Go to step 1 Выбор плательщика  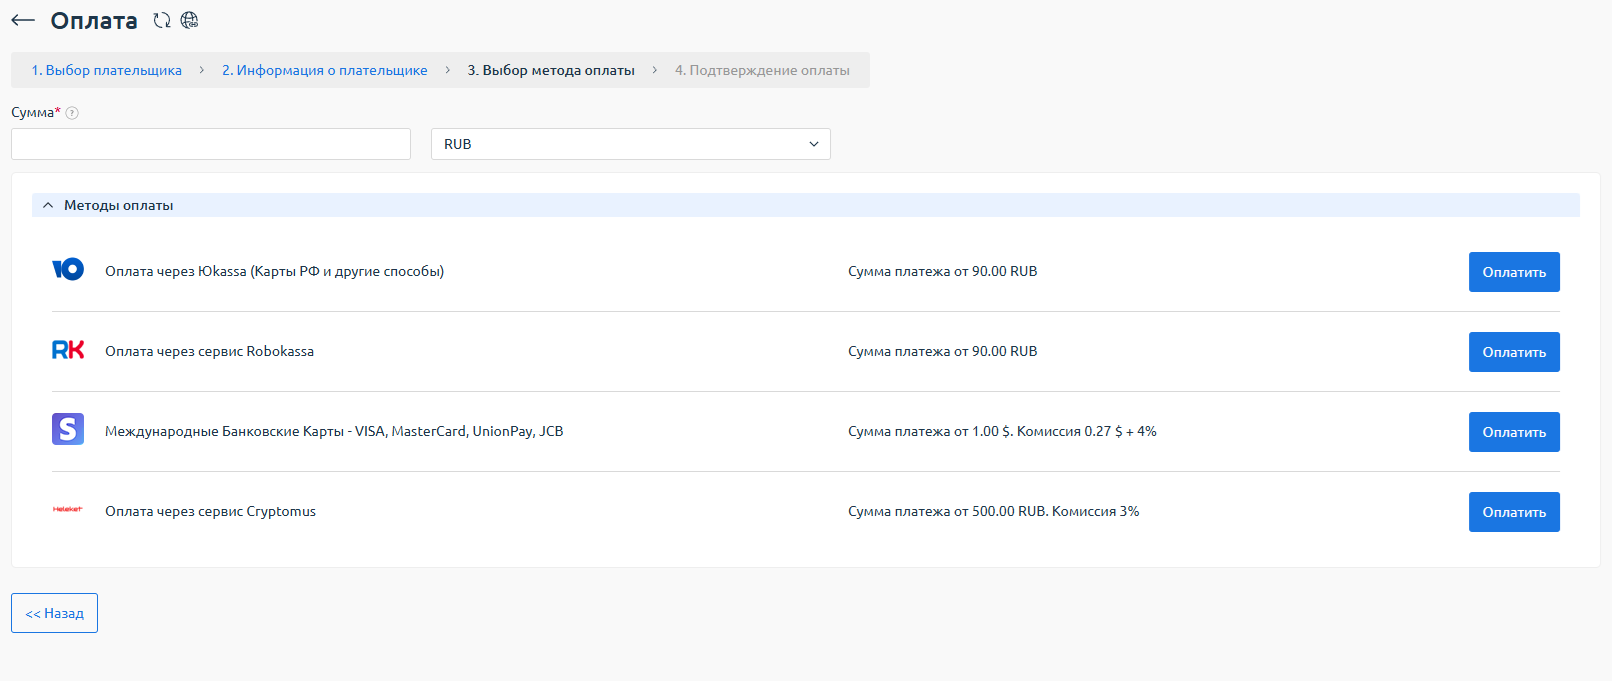pyautogui.click(x=107, y=70)
